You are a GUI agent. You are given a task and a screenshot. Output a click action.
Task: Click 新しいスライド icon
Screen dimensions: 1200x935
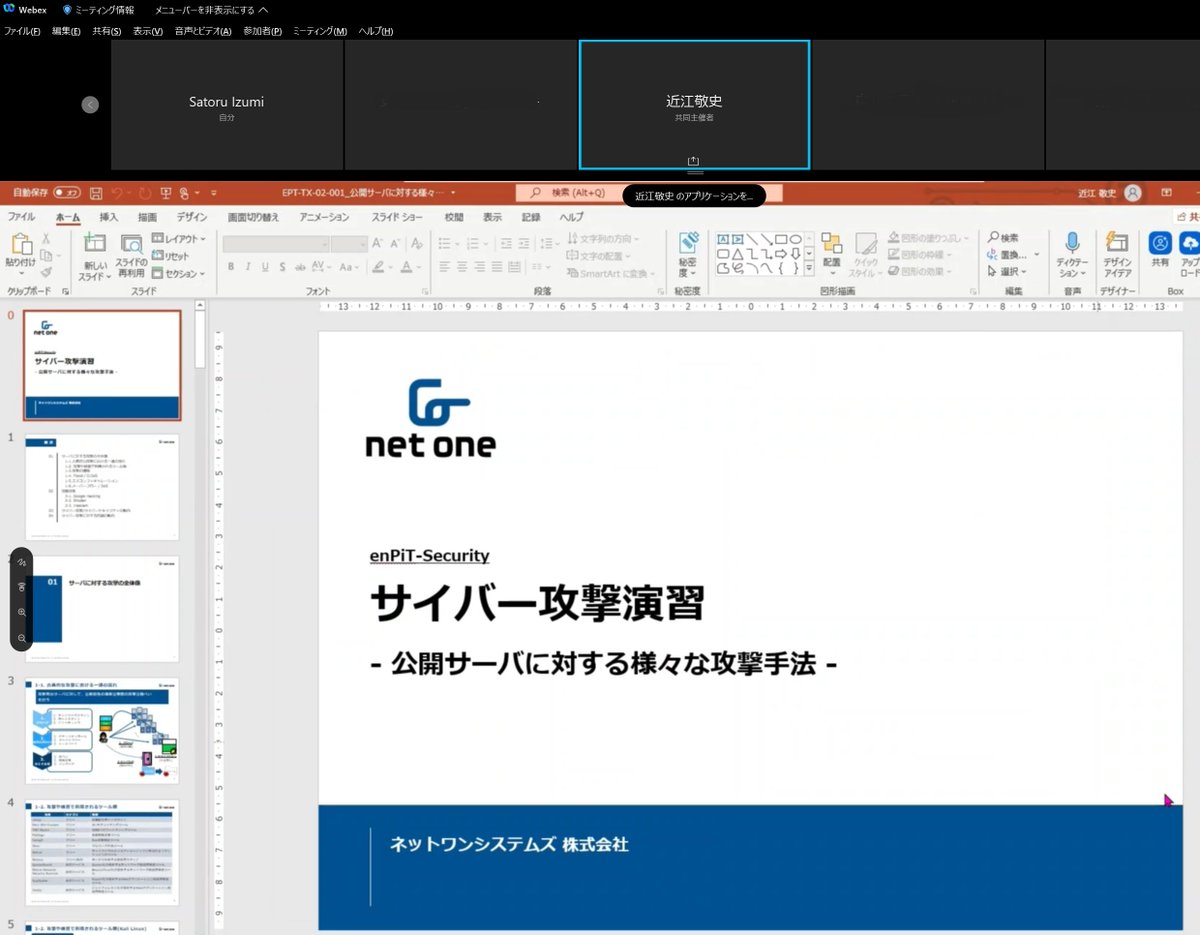pos(95,243)
